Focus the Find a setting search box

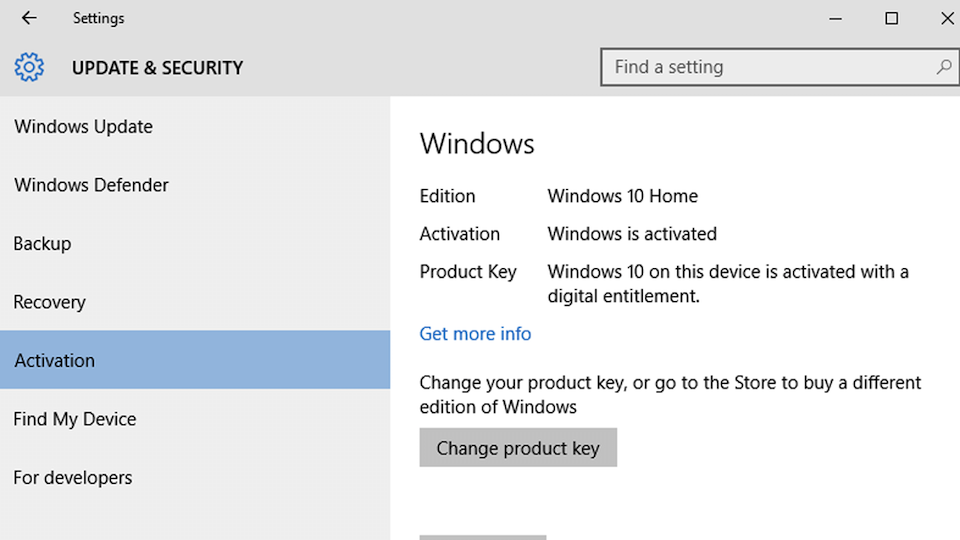pos(779,67)
